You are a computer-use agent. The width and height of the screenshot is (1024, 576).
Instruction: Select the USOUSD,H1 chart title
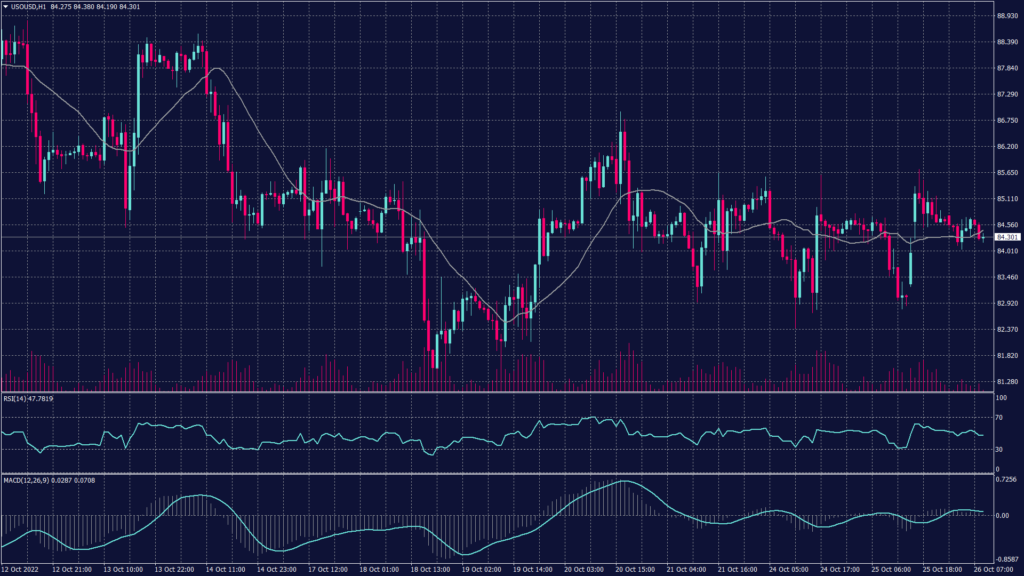pos(30,7)
